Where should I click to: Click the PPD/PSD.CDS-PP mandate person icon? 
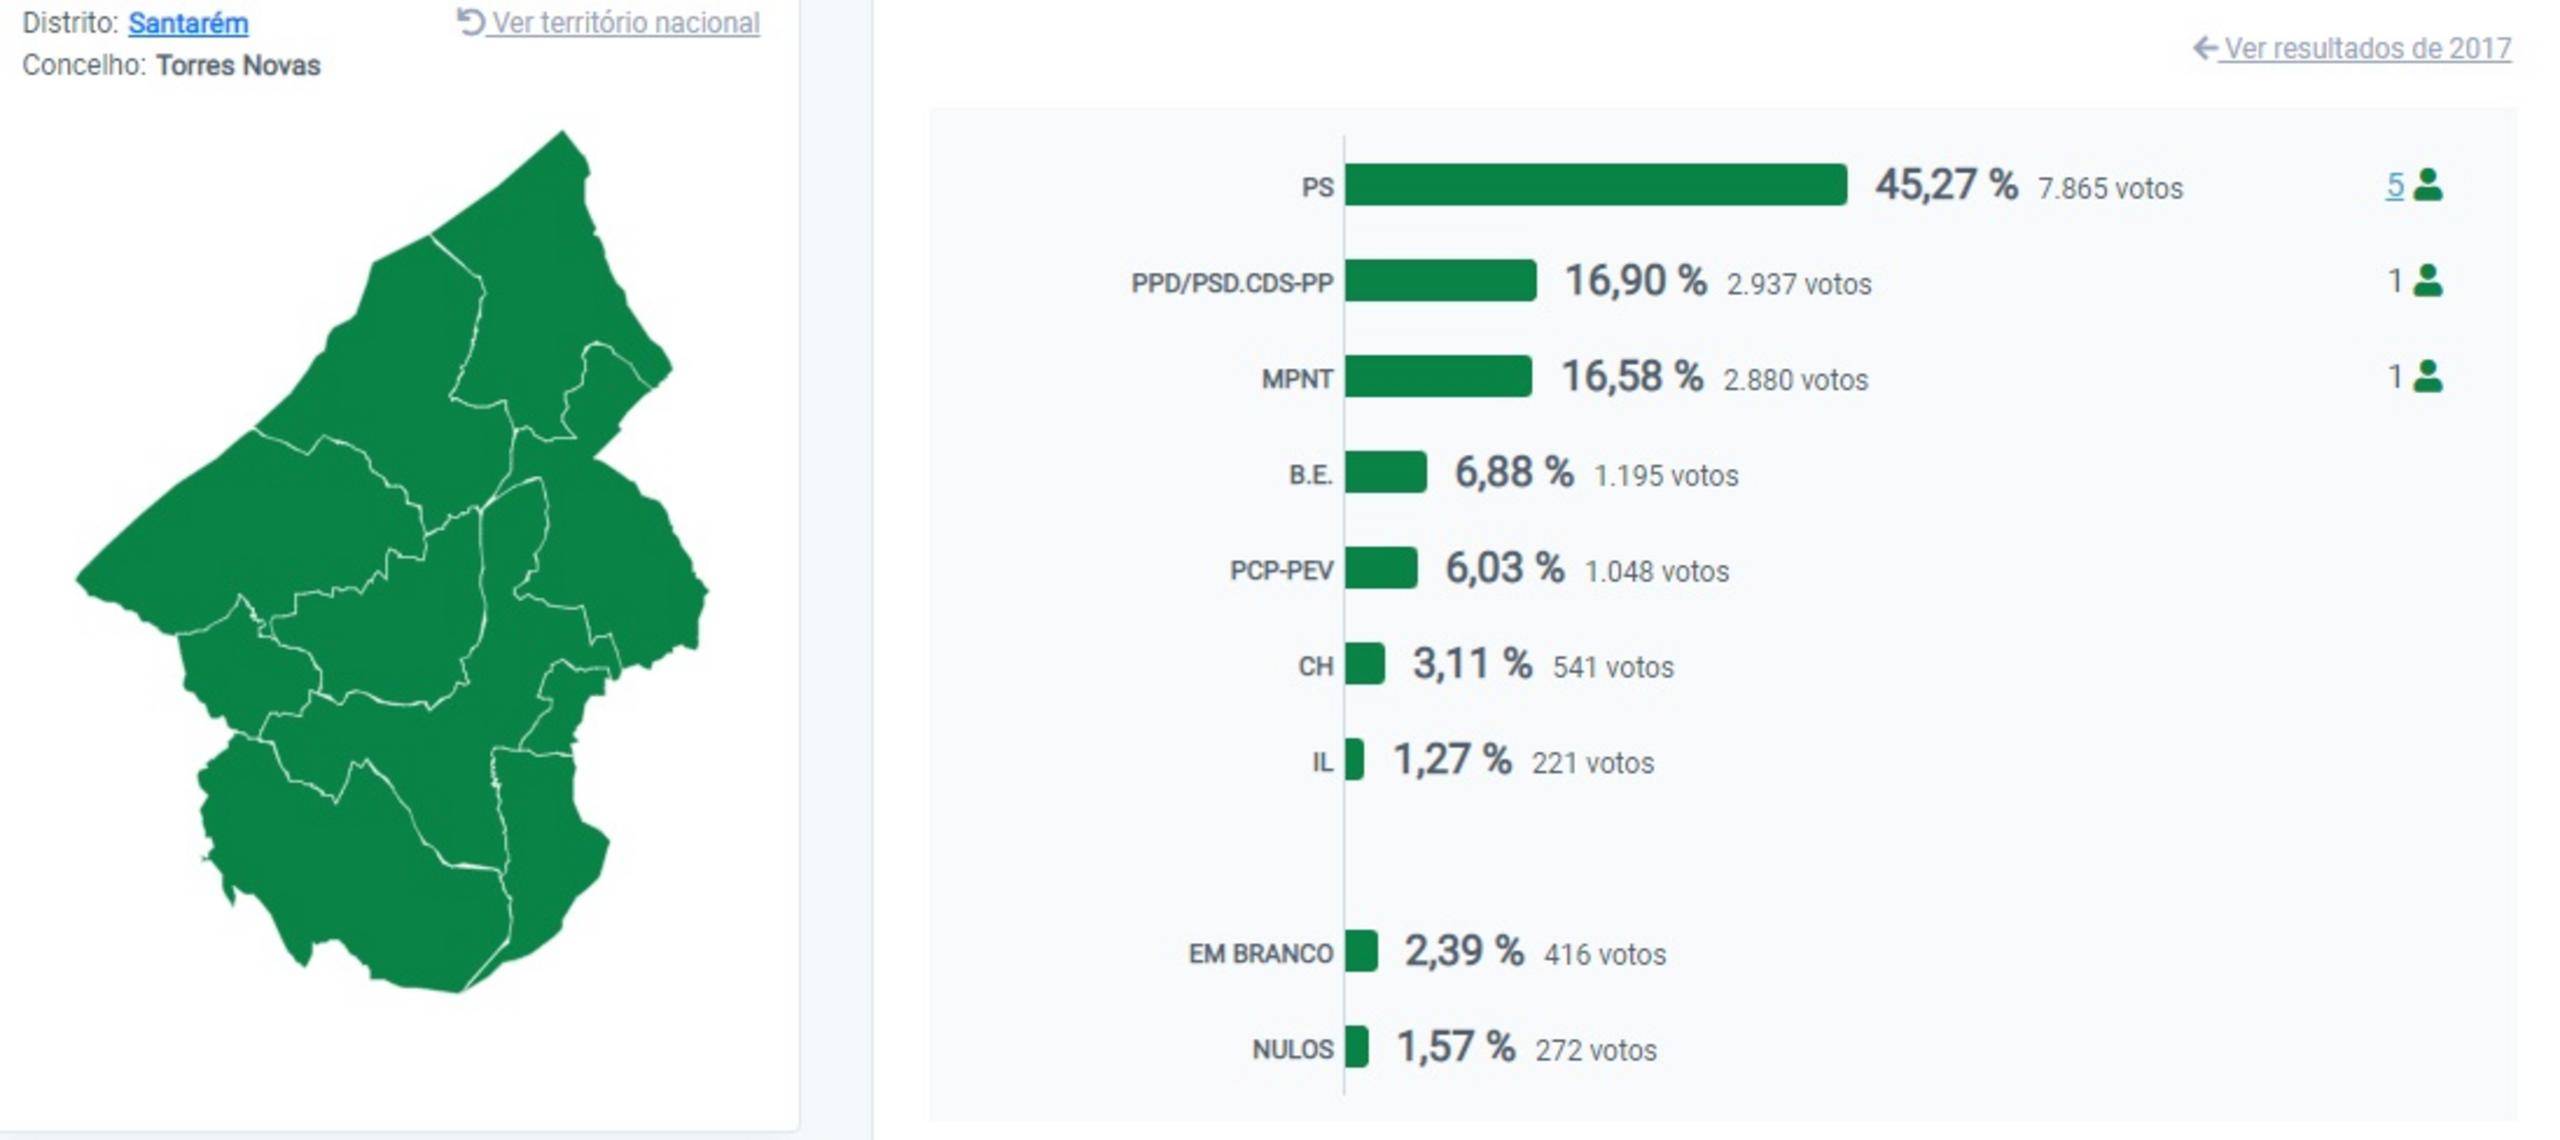click(x=2428, y=281)
